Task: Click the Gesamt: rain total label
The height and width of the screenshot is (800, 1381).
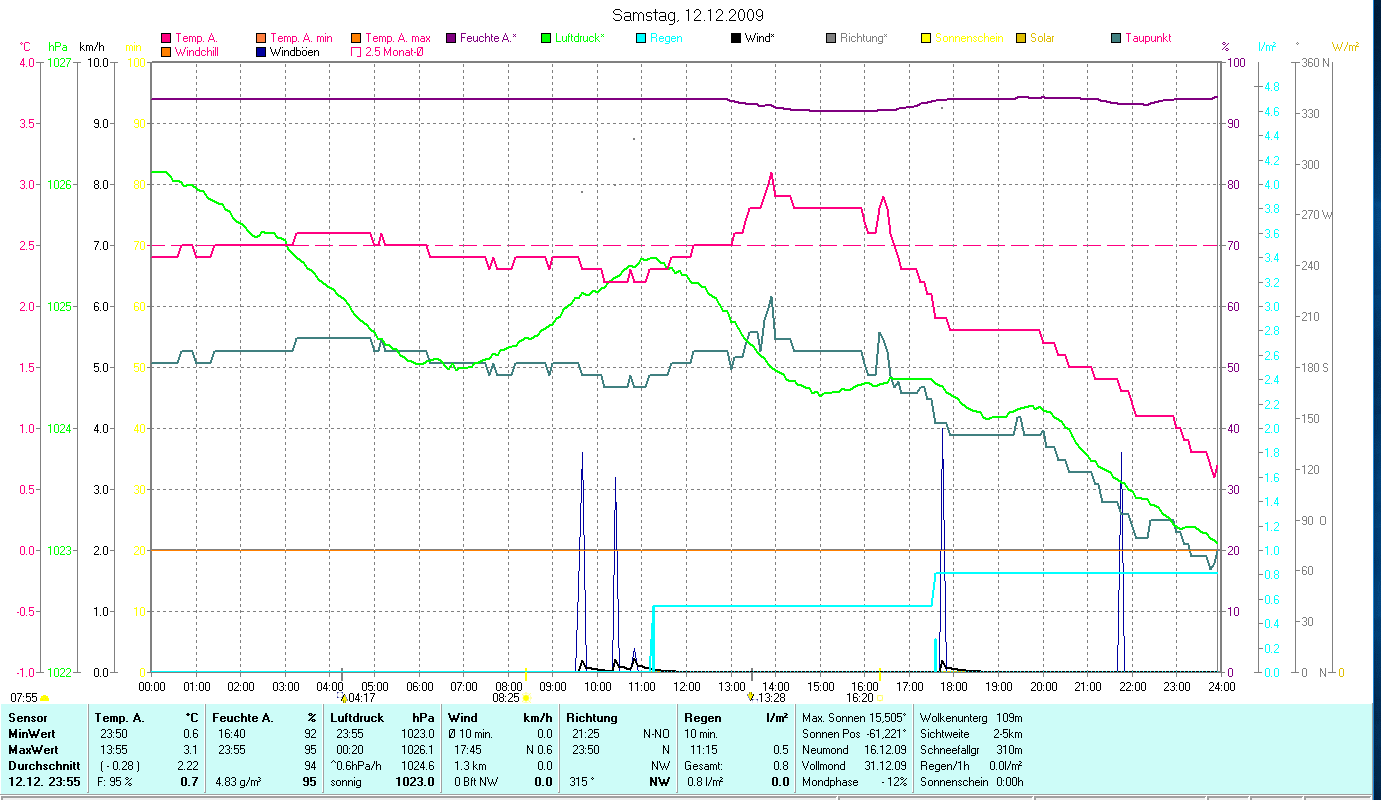Action: pos(702,766)
